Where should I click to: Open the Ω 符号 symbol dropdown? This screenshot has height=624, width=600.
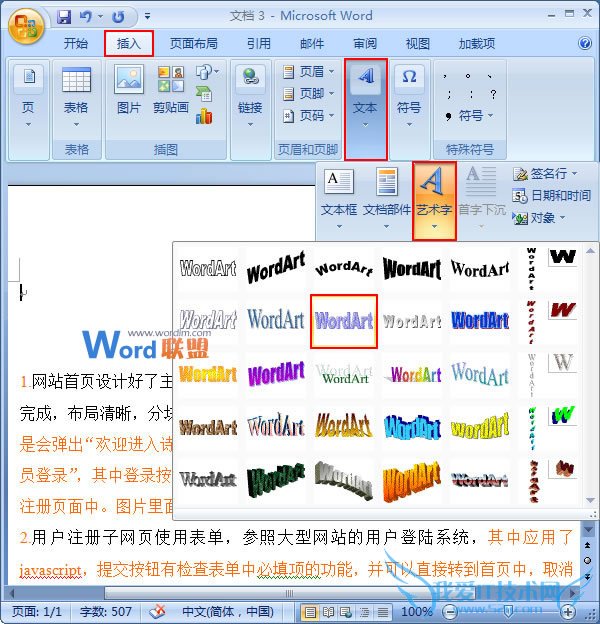click(409, 98)
